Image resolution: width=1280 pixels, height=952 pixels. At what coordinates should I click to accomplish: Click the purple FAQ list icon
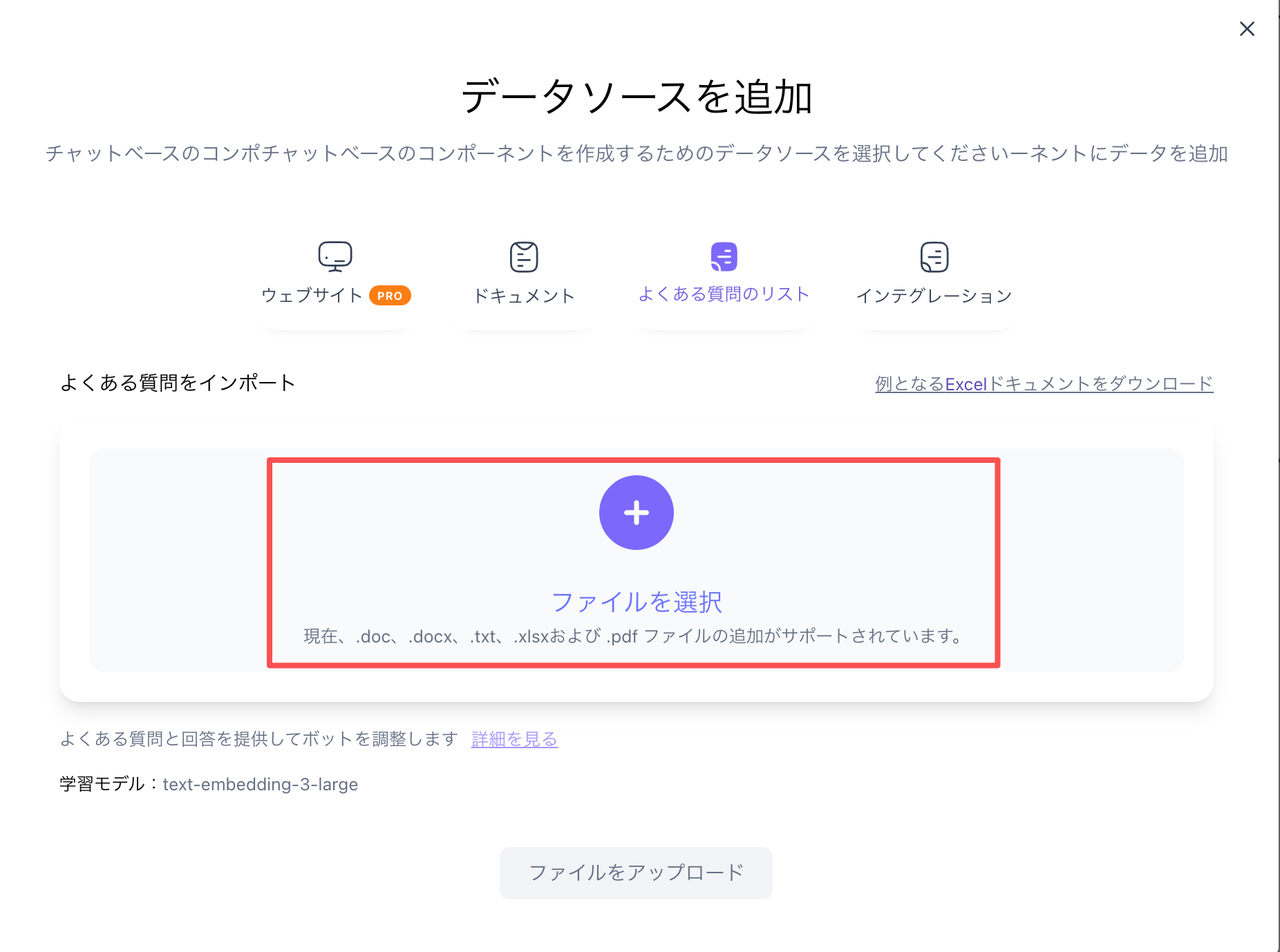point(721,255)
